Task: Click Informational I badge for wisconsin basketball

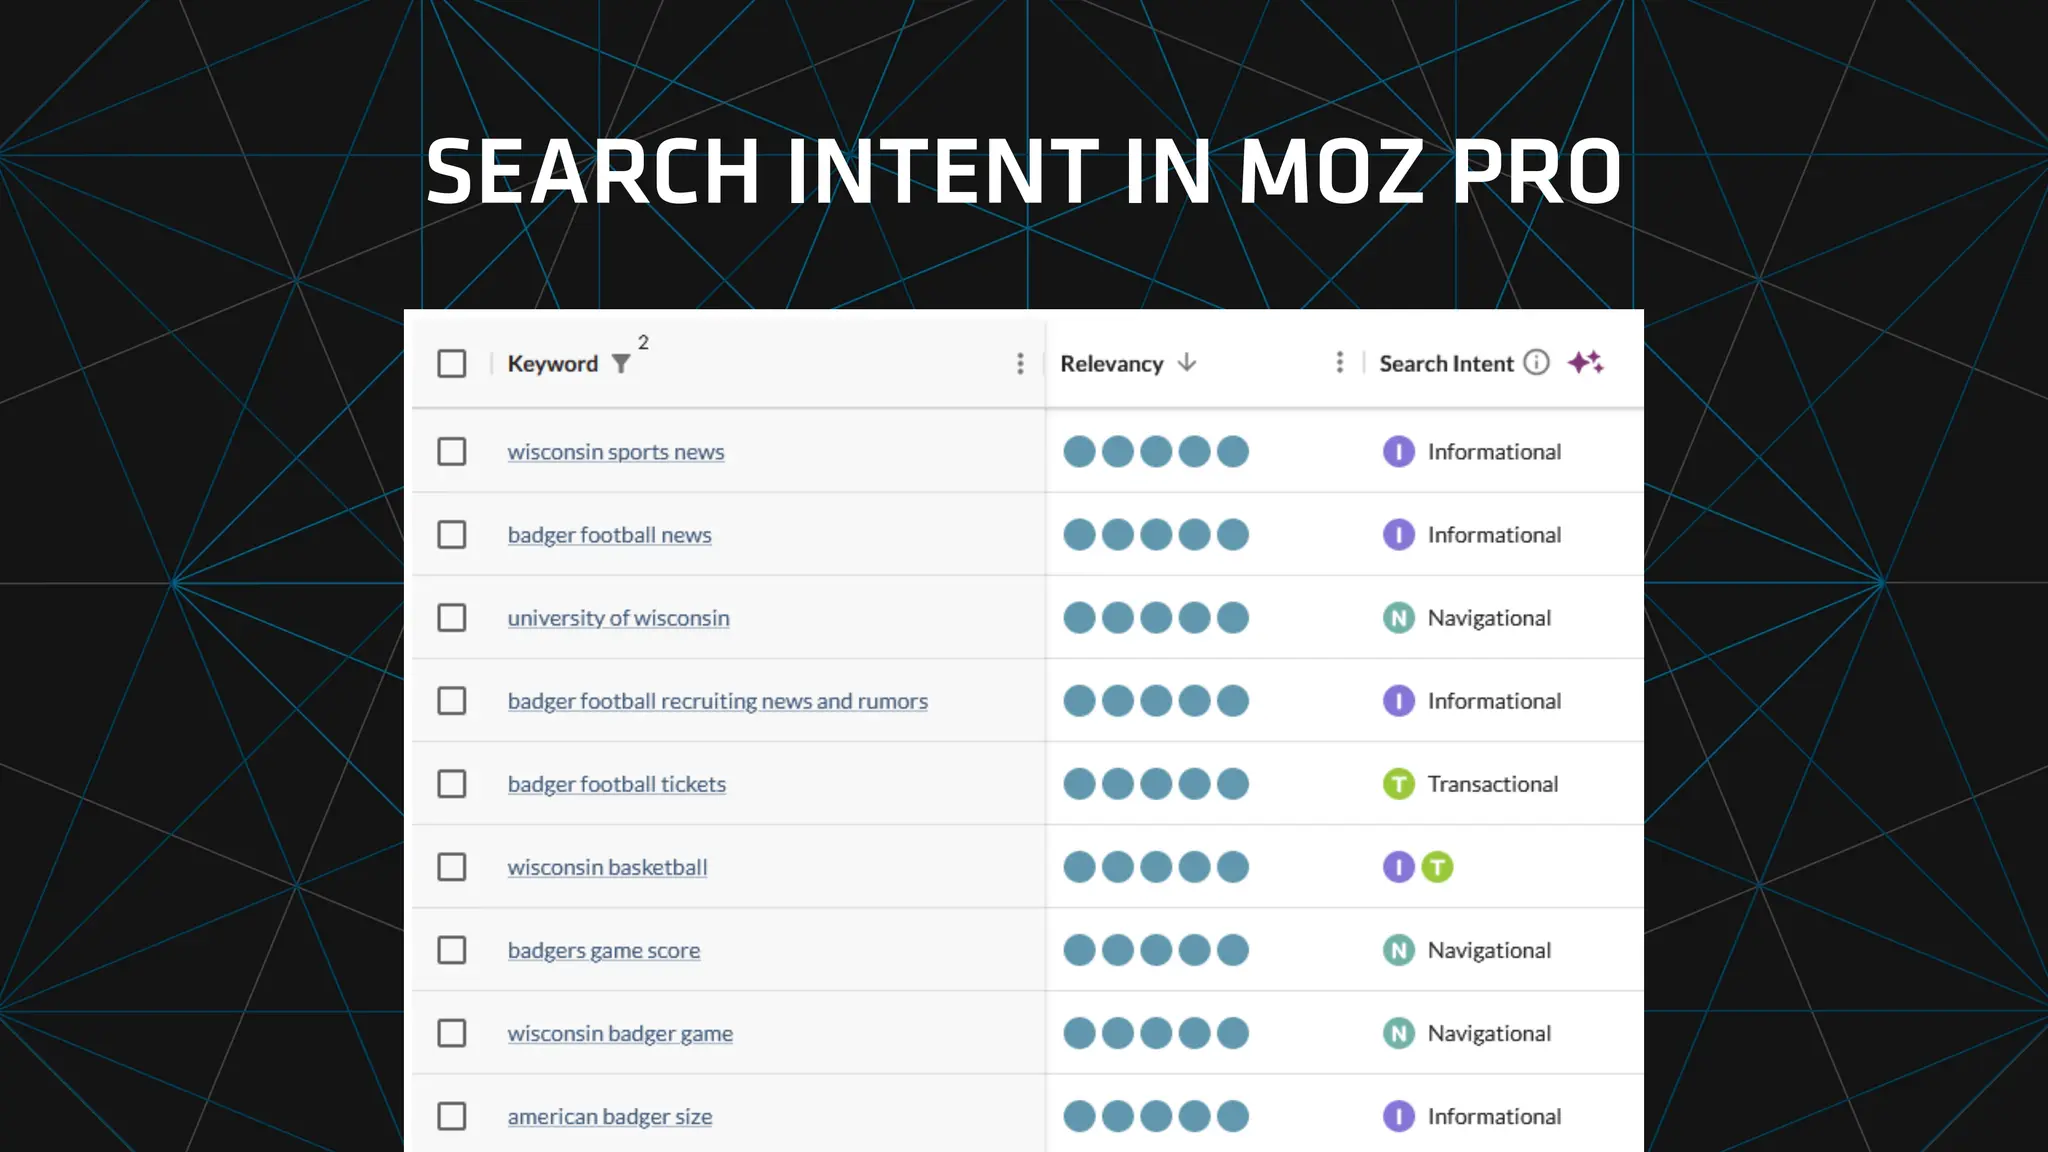Action: (x=1398, y=867)
